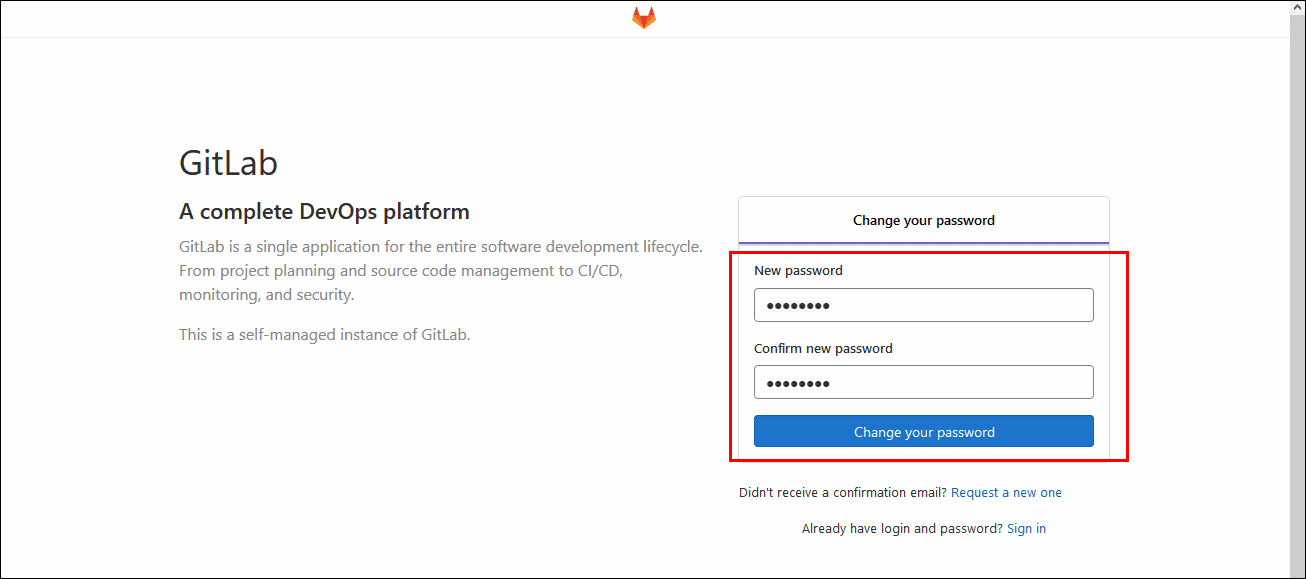Follow the Sign in link
Image resolution: width=1306 pixels, height=579 pixels.
click(x=1026, y=529)
